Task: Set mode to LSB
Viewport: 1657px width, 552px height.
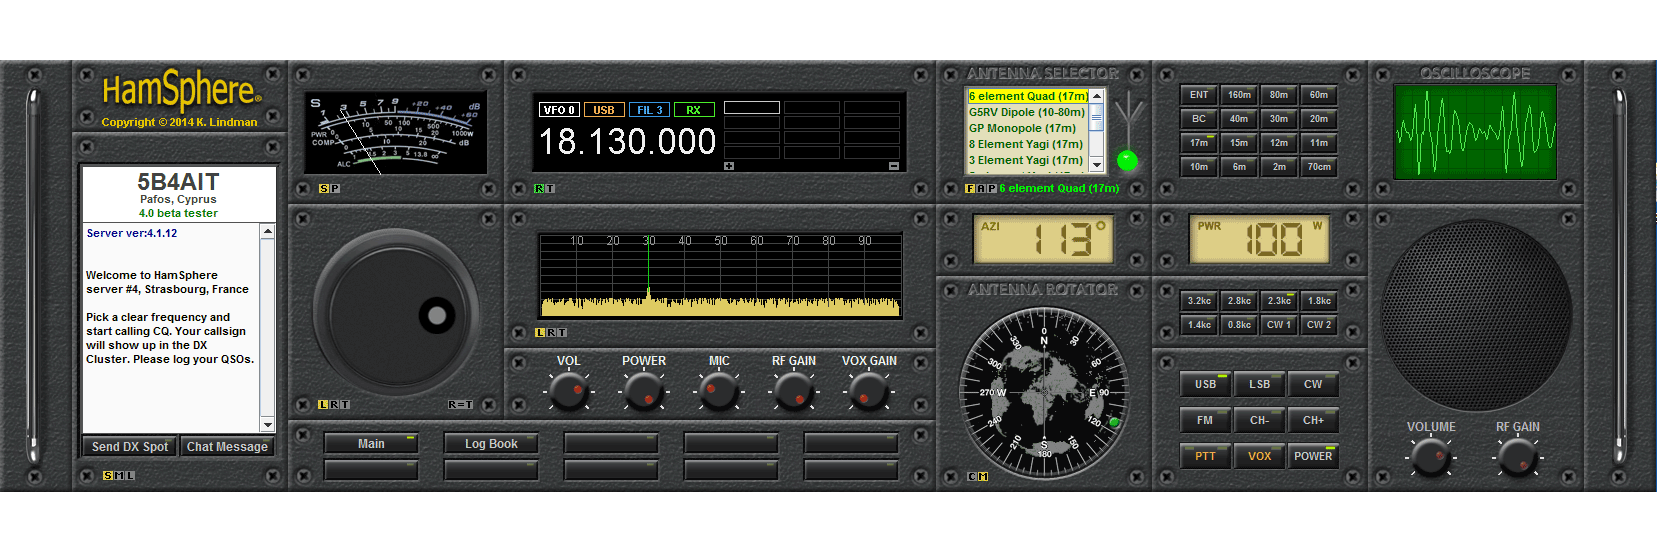Action: (1260, 384)
